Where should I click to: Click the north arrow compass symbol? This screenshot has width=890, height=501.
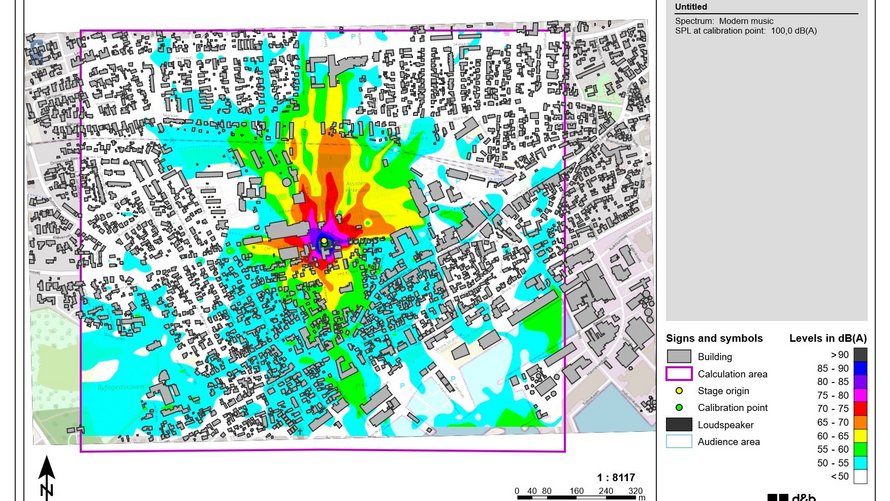click(x=47, y=478)
